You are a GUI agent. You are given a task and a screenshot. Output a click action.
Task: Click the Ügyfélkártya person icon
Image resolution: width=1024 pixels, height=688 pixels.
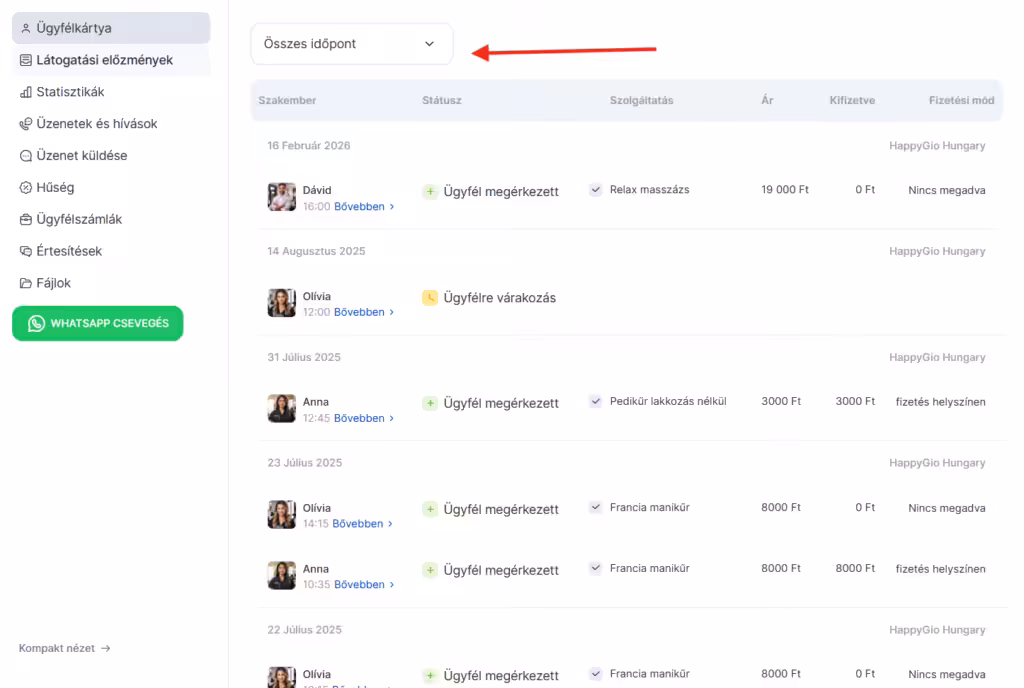point(26,29)
